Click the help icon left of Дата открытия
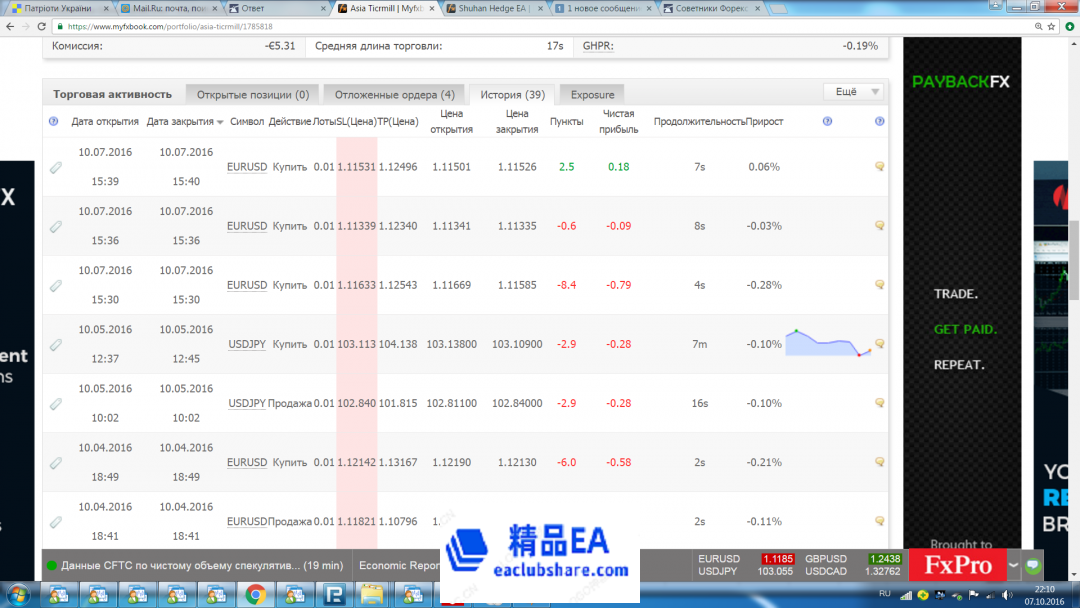Screen dimensions: 1080x608 (x=53, y=121)
